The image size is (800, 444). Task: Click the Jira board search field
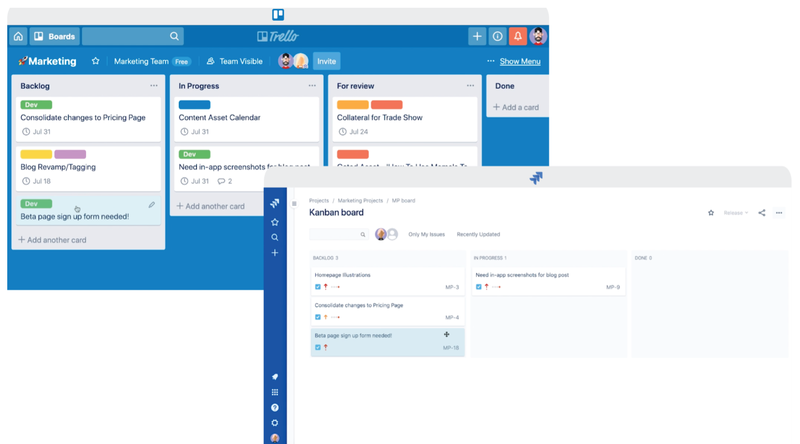click(338, 234)
